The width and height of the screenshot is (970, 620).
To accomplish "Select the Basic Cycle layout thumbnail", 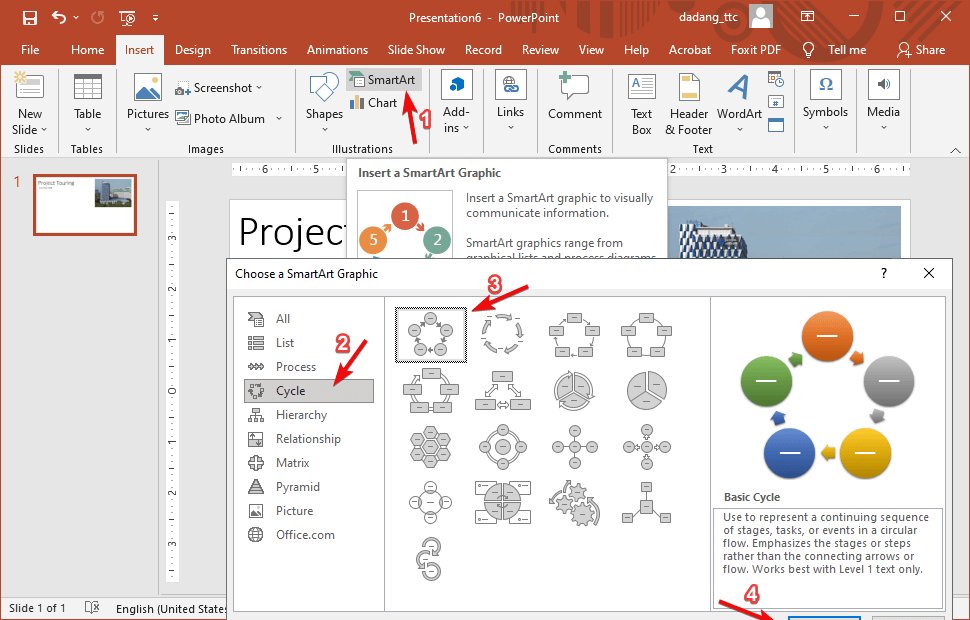I will [431, 333].
